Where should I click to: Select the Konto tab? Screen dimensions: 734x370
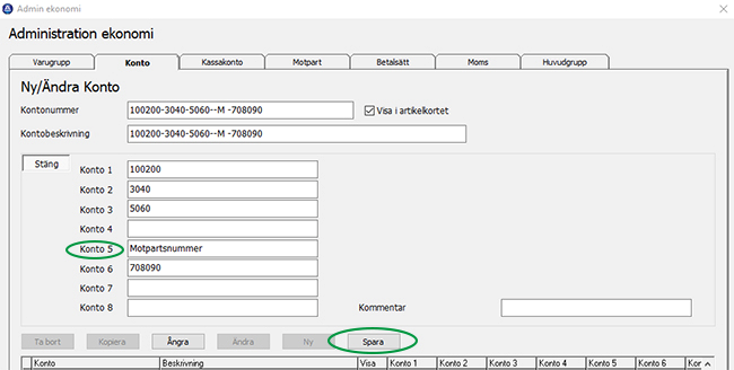tap(137, 62)
